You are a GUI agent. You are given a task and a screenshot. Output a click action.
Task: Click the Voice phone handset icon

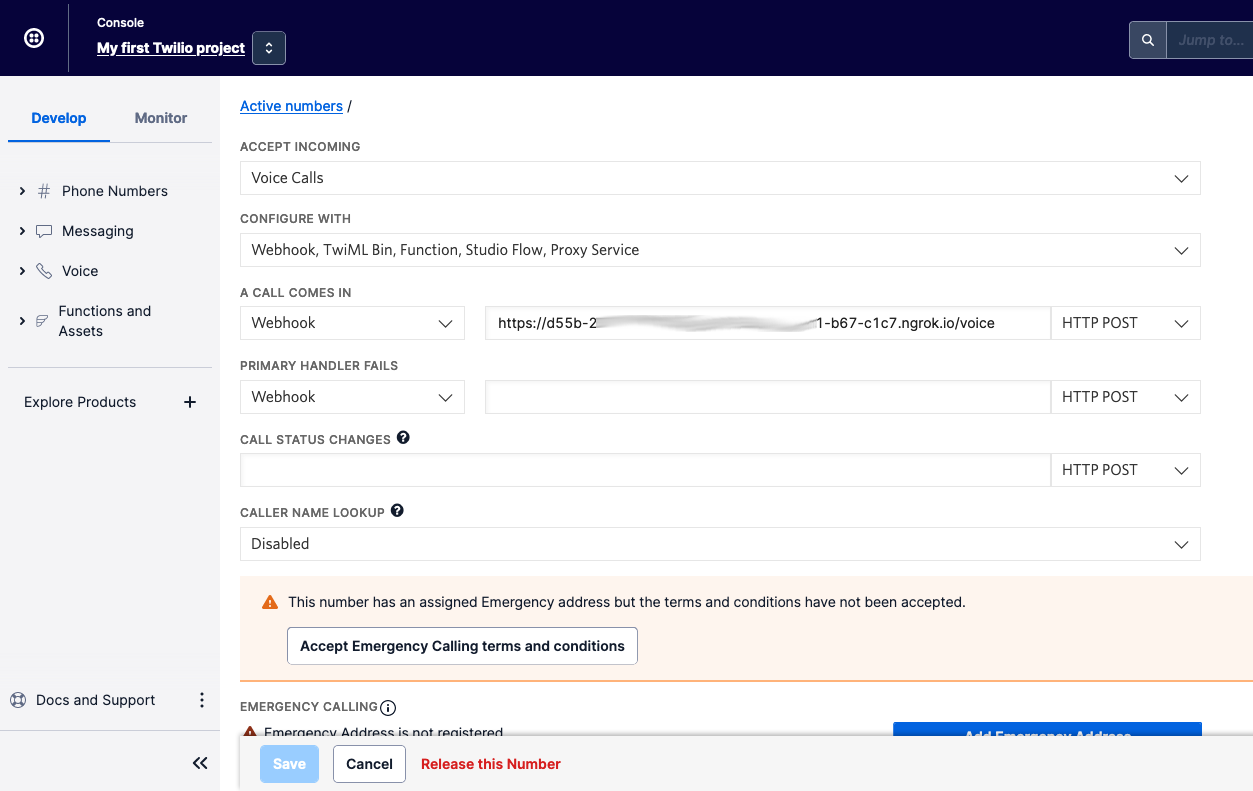44,271
